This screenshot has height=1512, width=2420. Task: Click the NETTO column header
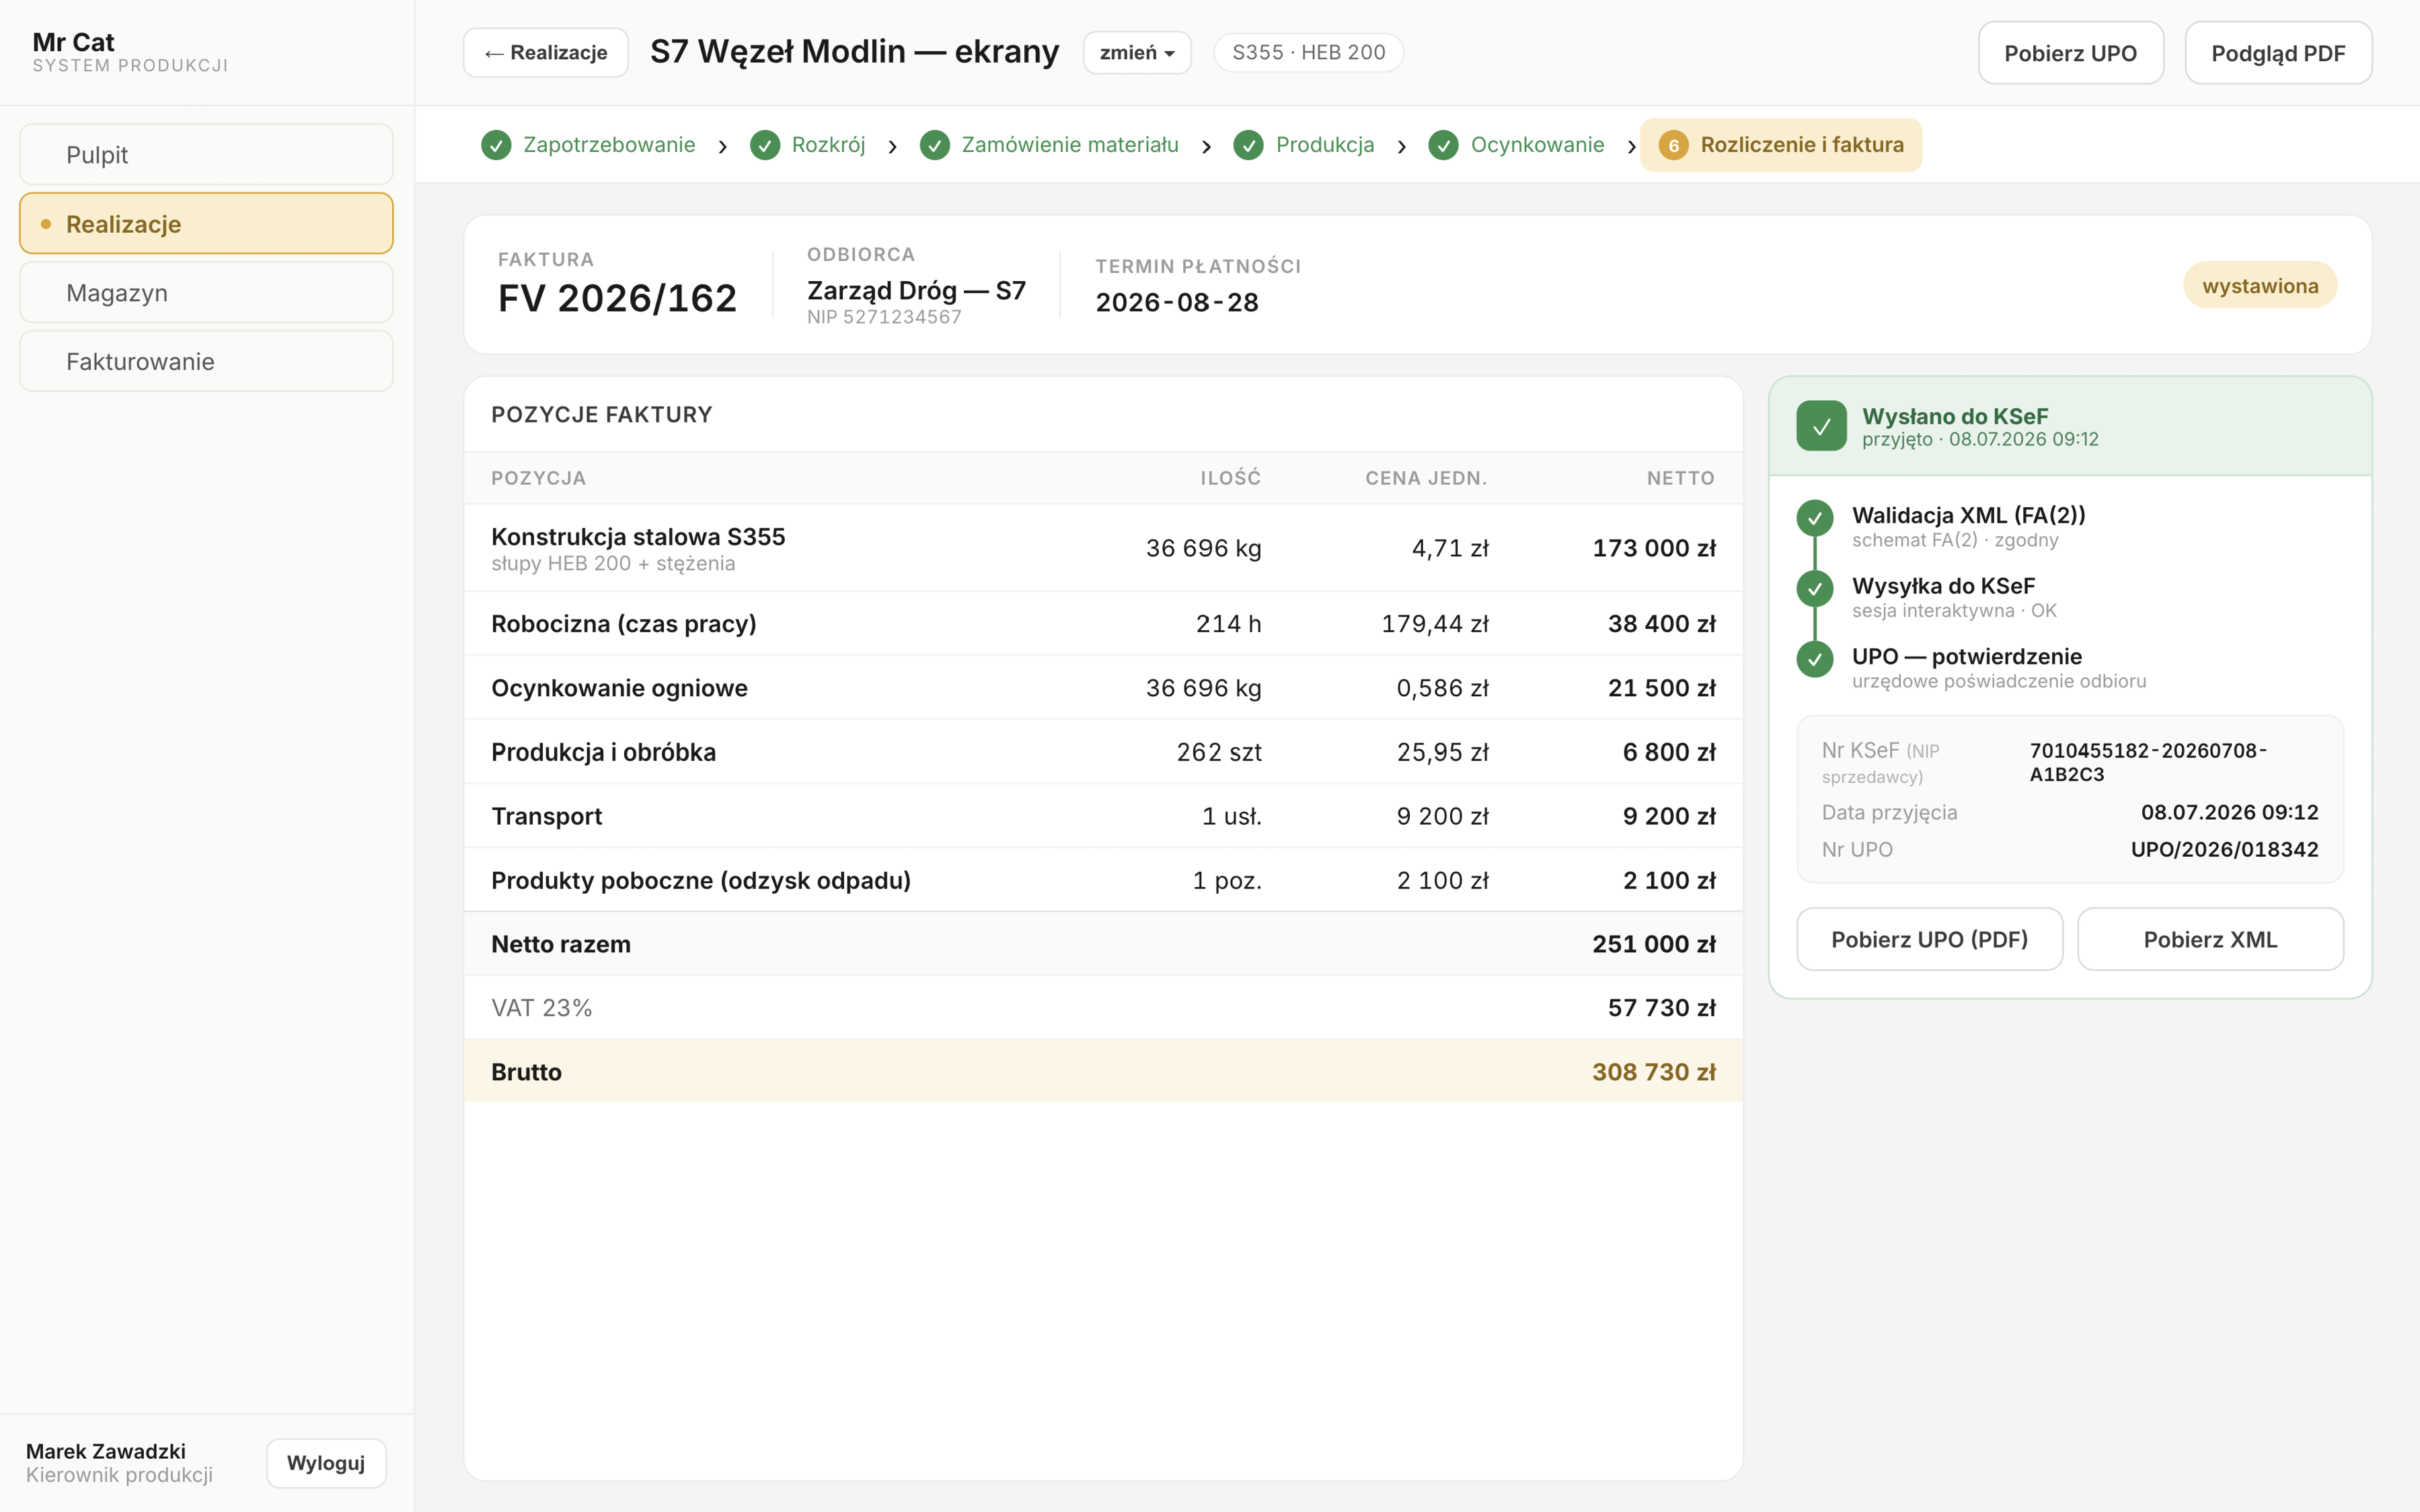click(x=1680, y=478)
